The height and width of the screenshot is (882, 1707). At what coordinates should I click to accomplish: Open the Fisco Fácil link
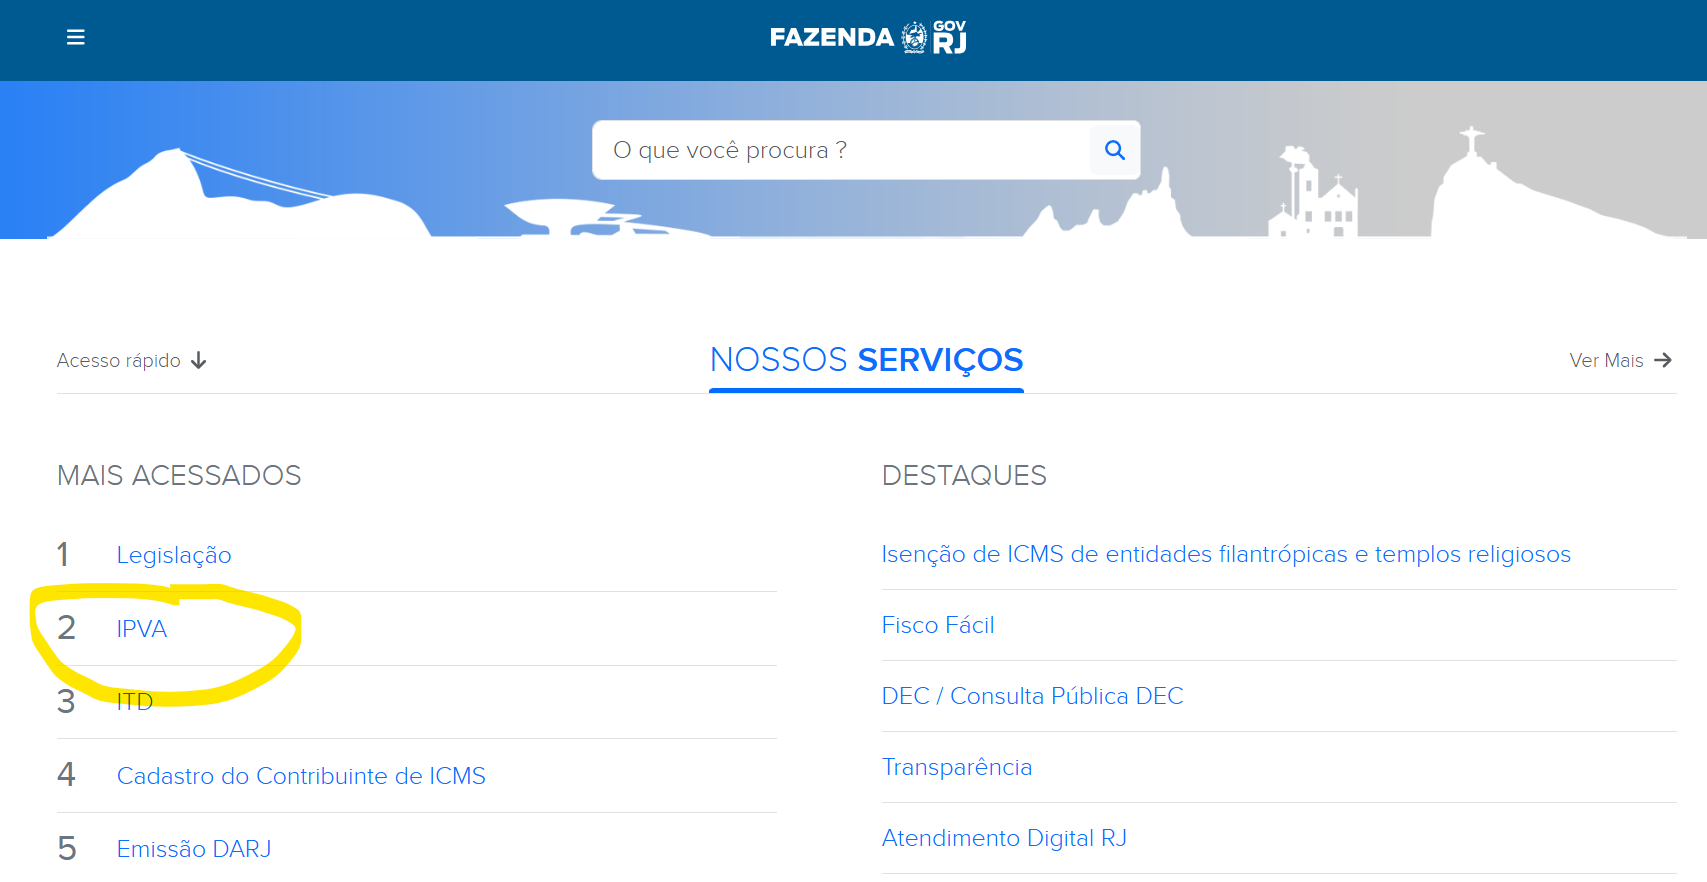pos(938,625)
